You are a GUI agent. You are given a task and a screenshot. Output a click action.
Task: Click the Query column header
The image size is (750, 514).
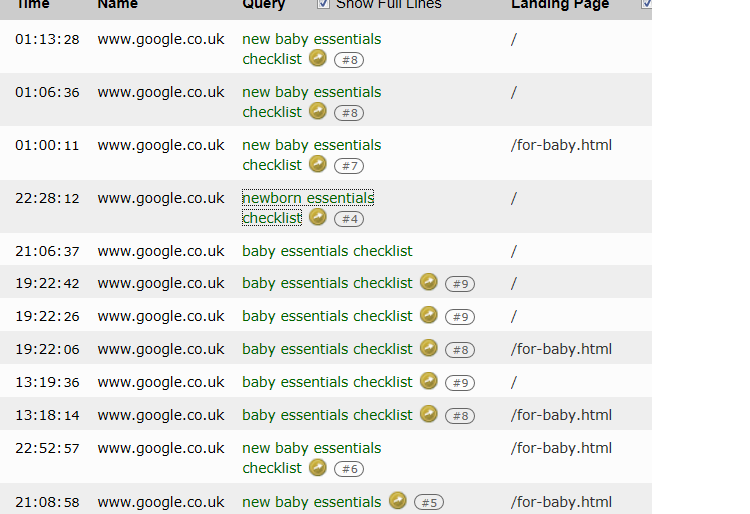point(264,4)
